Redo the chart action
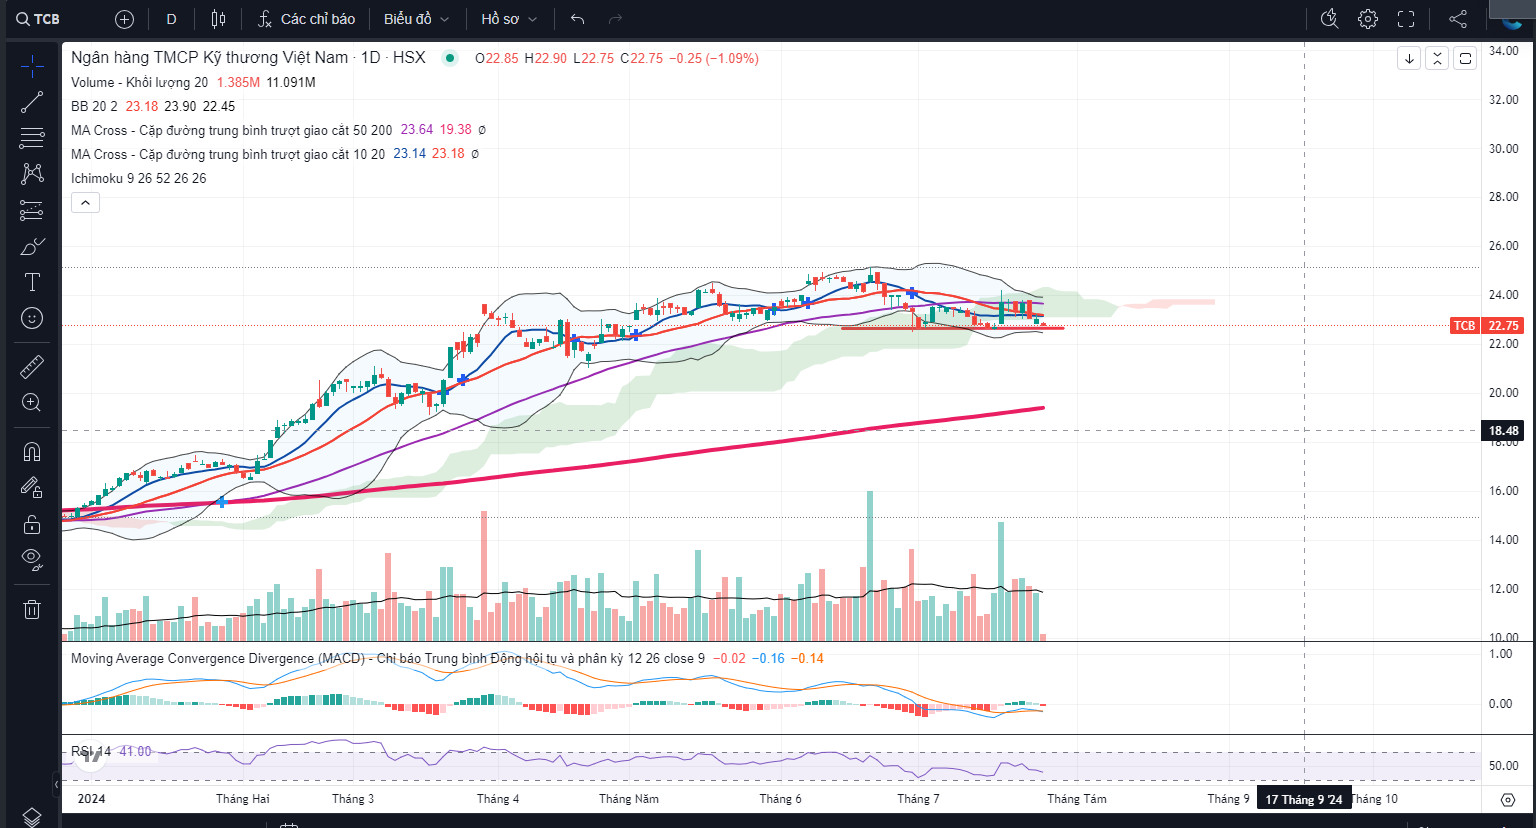This screenshot has width=1536, height=828. pos(615,19)
